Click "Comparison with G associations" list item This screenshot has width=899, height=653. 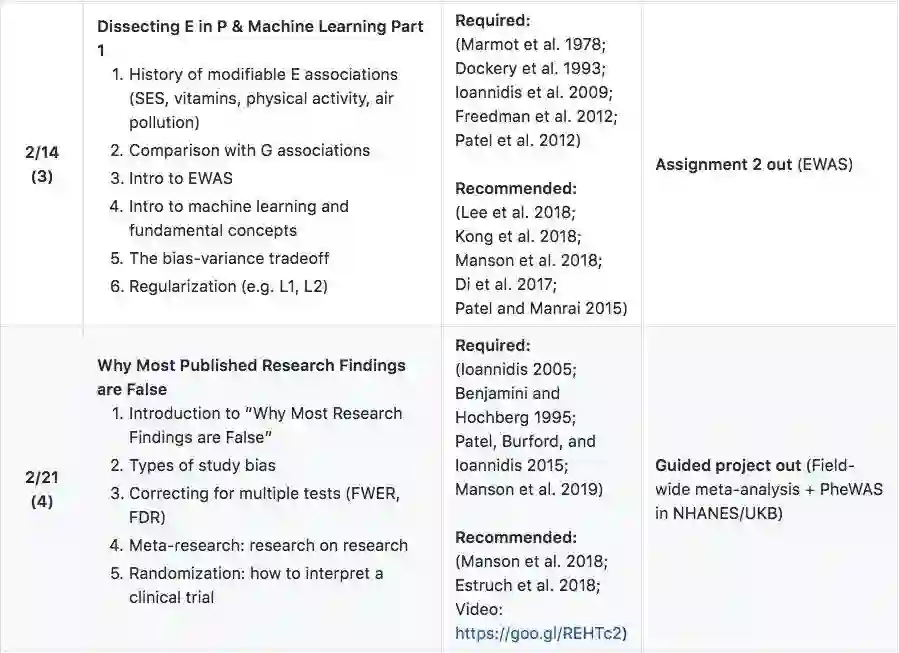coord(249,151)
